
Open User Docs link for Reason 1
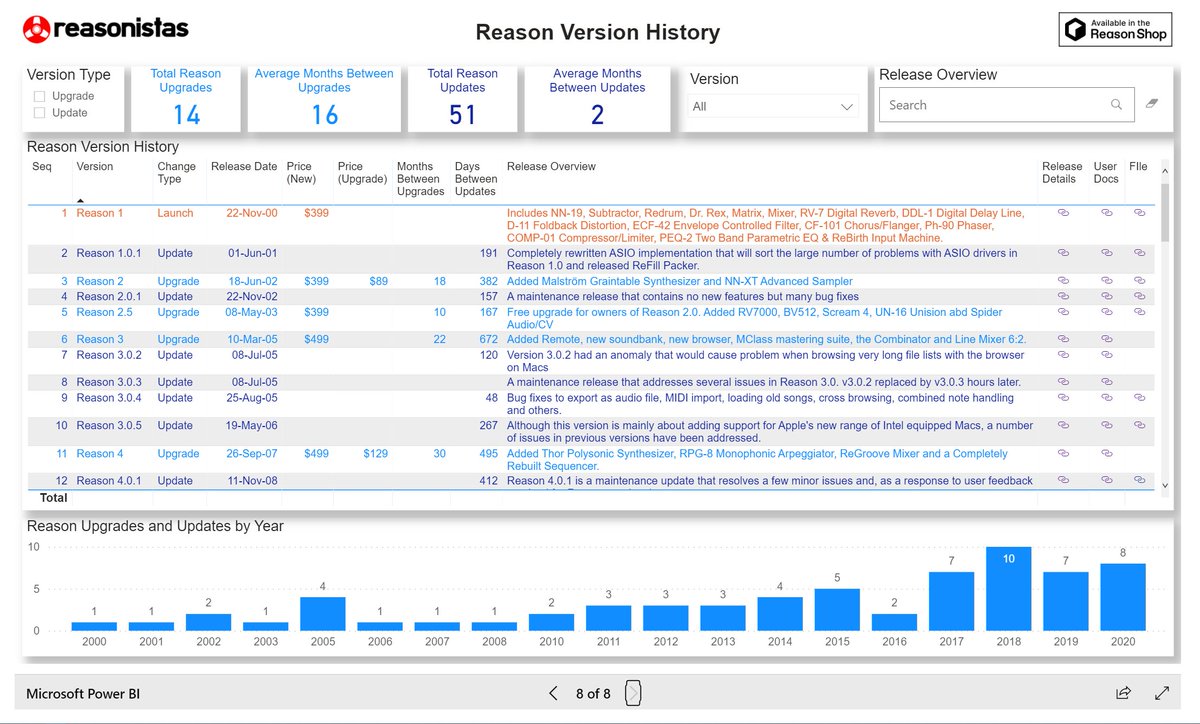pyautogui.click(x=1106, y=213)
